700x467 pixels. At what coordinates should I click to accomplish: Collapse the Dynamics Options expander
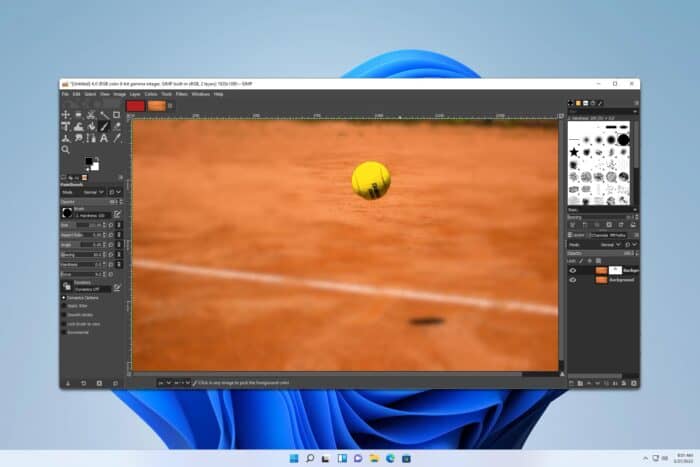pyautogui.click(x=63, y=298)
